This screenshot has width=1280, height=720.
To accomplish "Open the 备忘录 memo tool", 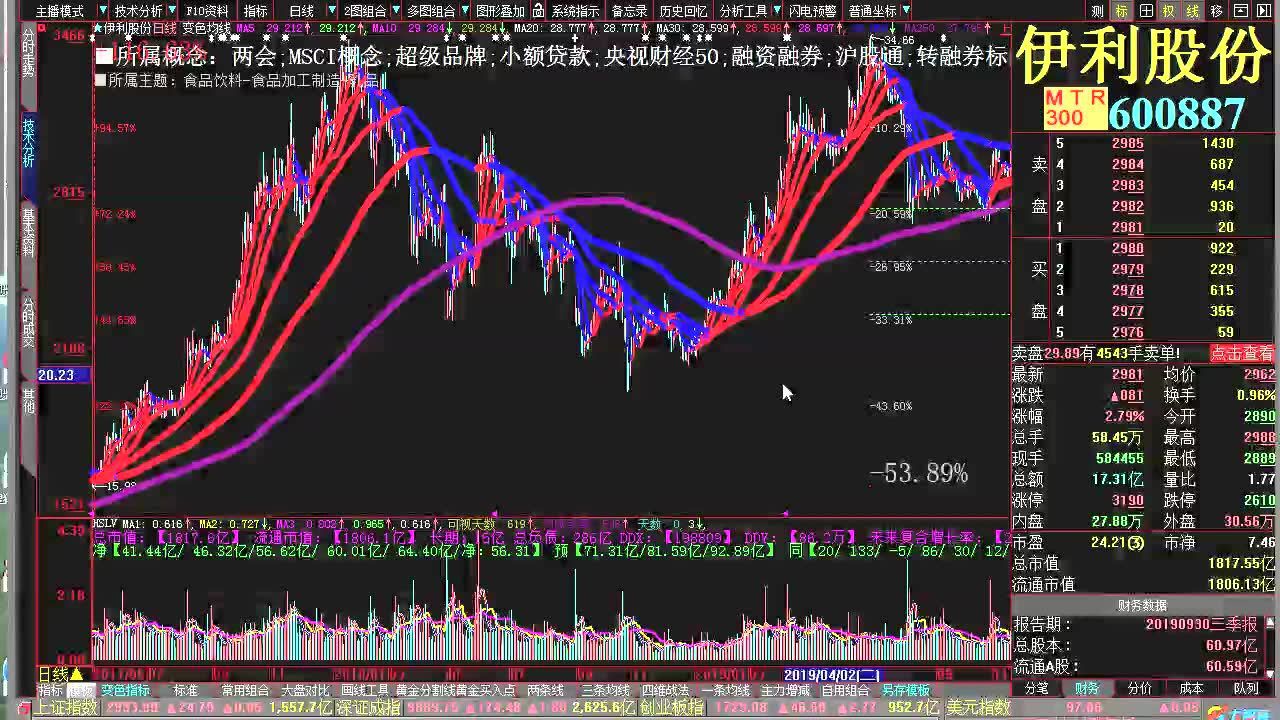I will (629, 11).
